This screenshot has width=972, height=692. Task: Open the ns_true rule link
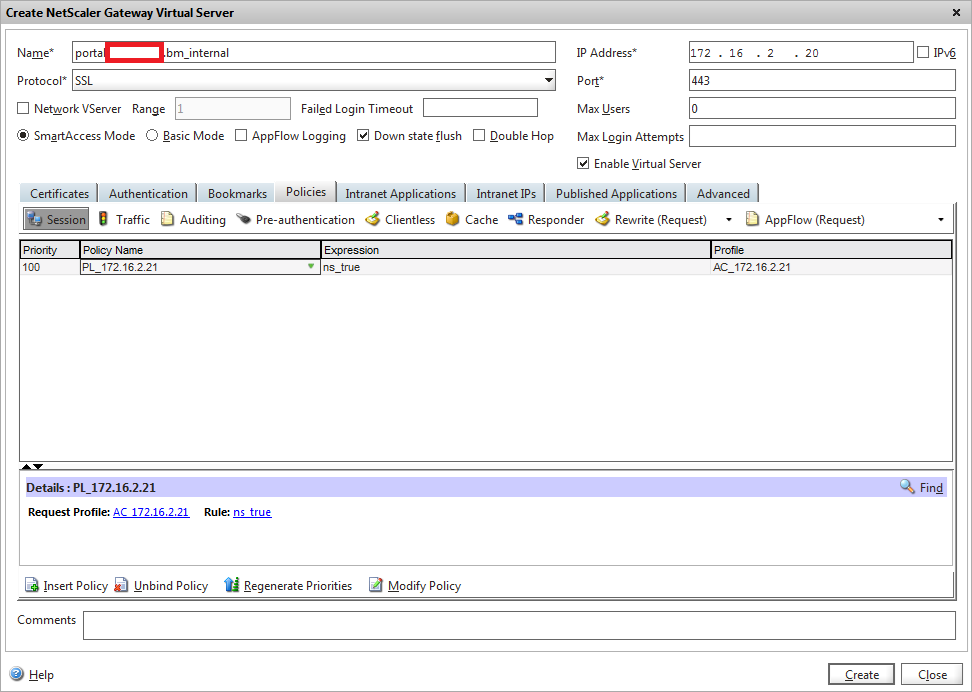click(x=252, y=512)
